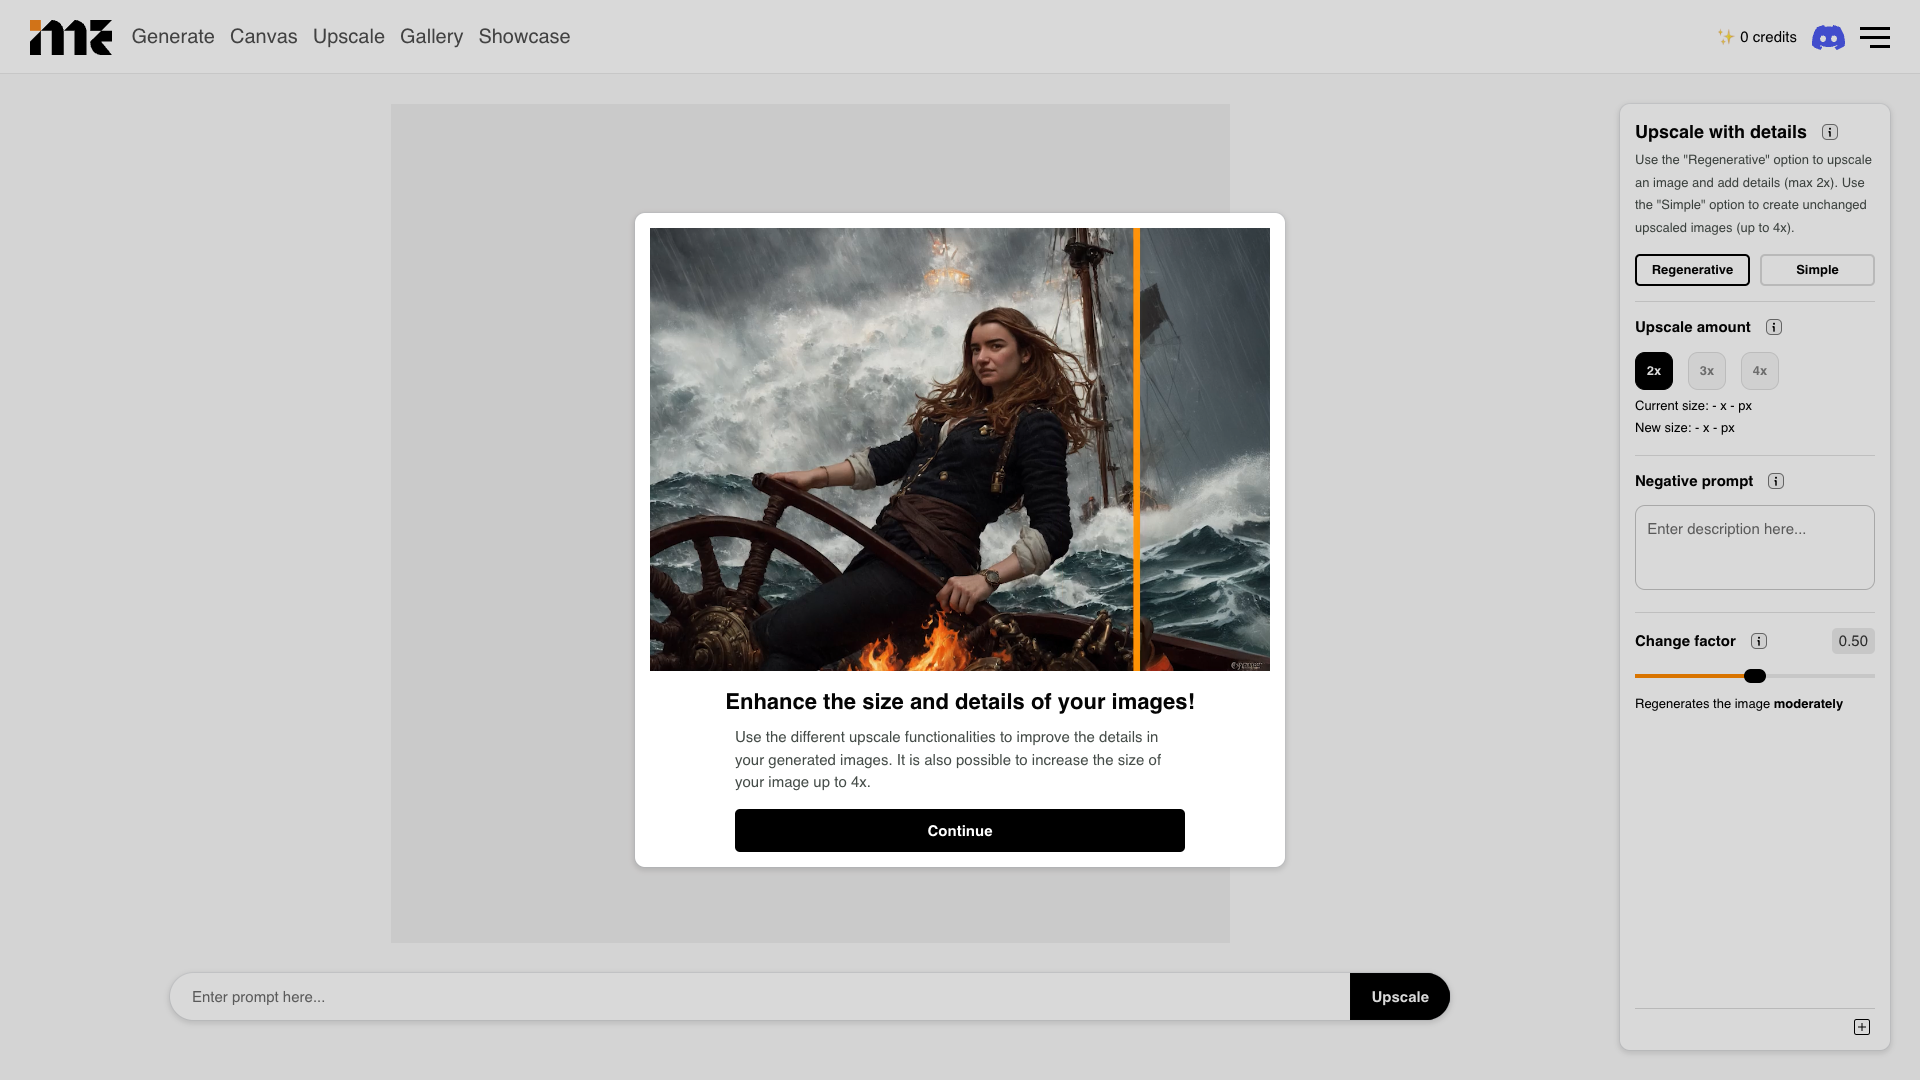Open the Discord icon link
The width and height of the screenshot is (1920, 1080).
[x=1828, y=37]
